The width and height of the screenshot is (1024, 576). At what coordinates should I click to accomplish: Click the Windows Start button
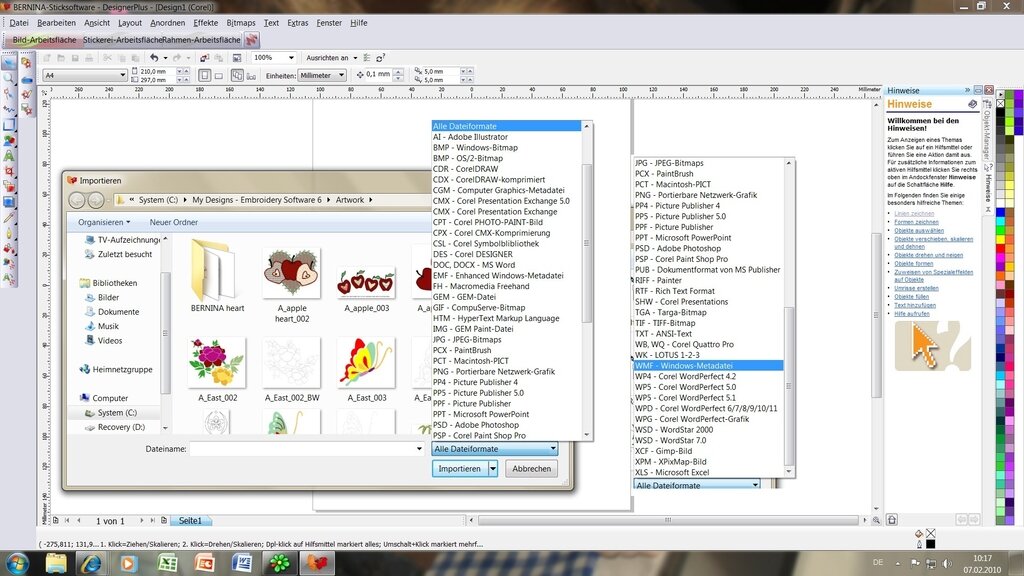tap(17, 563)
